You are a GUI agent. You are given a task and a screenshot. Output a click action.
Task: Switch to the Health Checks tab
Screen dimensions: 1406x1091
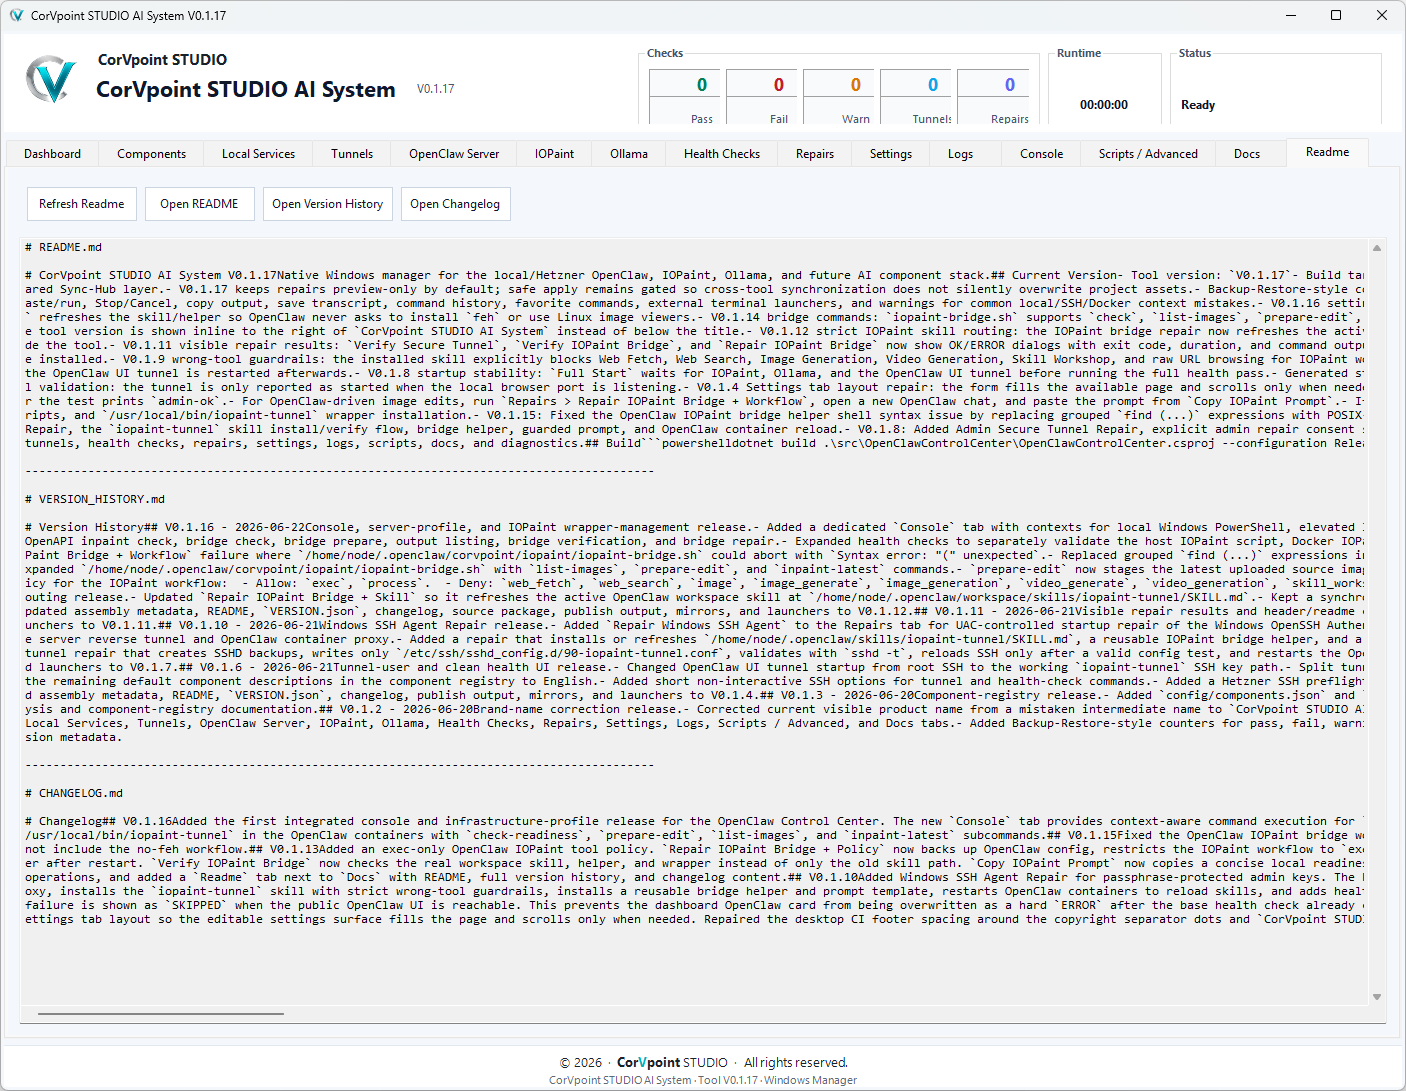pos(722,154)
